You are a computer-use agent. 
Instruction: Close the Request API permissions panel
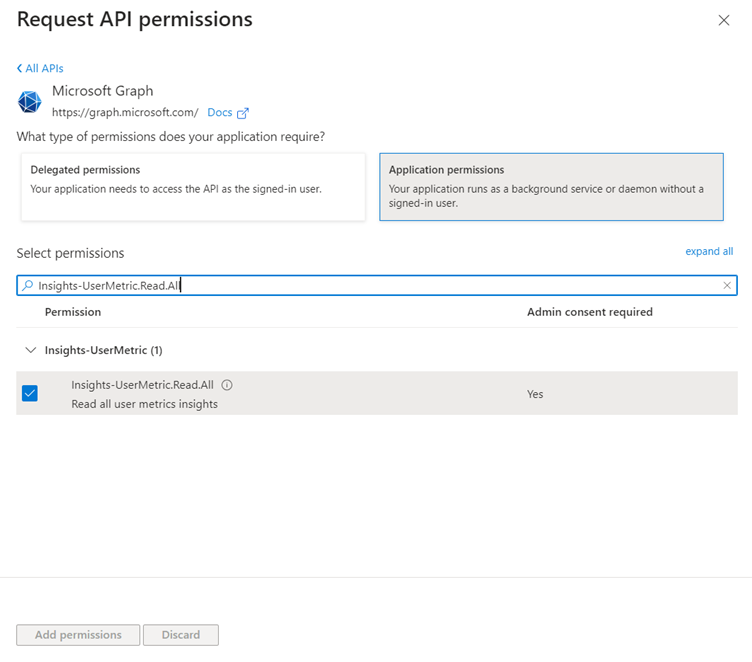coord(724,20)
